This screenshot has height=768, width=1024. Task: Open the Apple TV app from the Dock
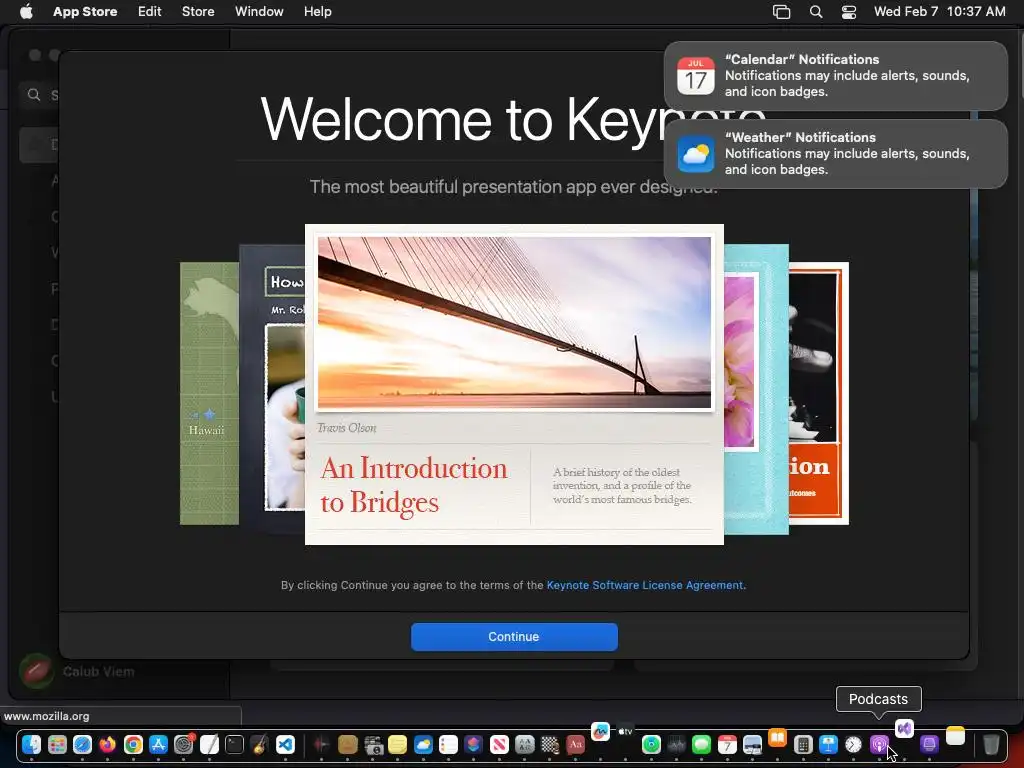coord(626,731)
